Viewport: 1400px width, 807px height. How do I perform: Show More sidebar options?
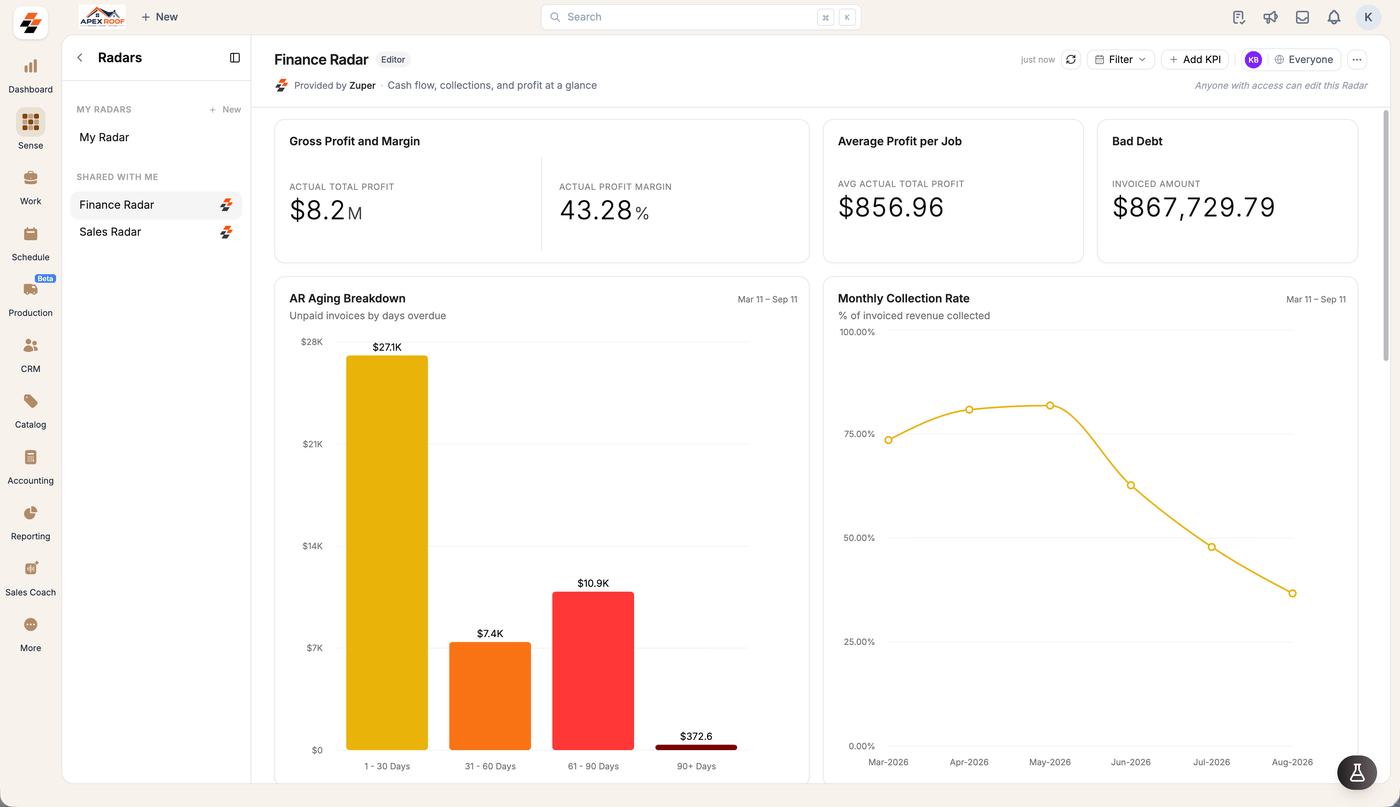pos(30,634)
